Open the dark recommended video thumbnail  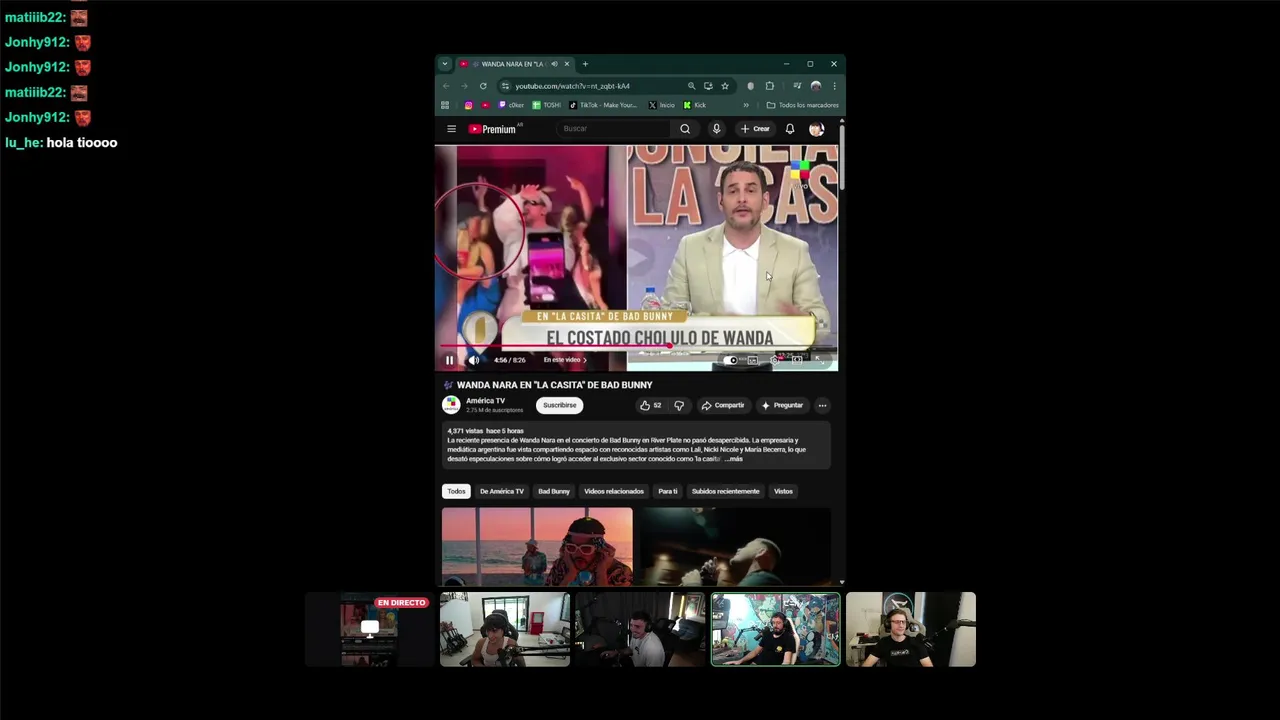pos(736,546)
